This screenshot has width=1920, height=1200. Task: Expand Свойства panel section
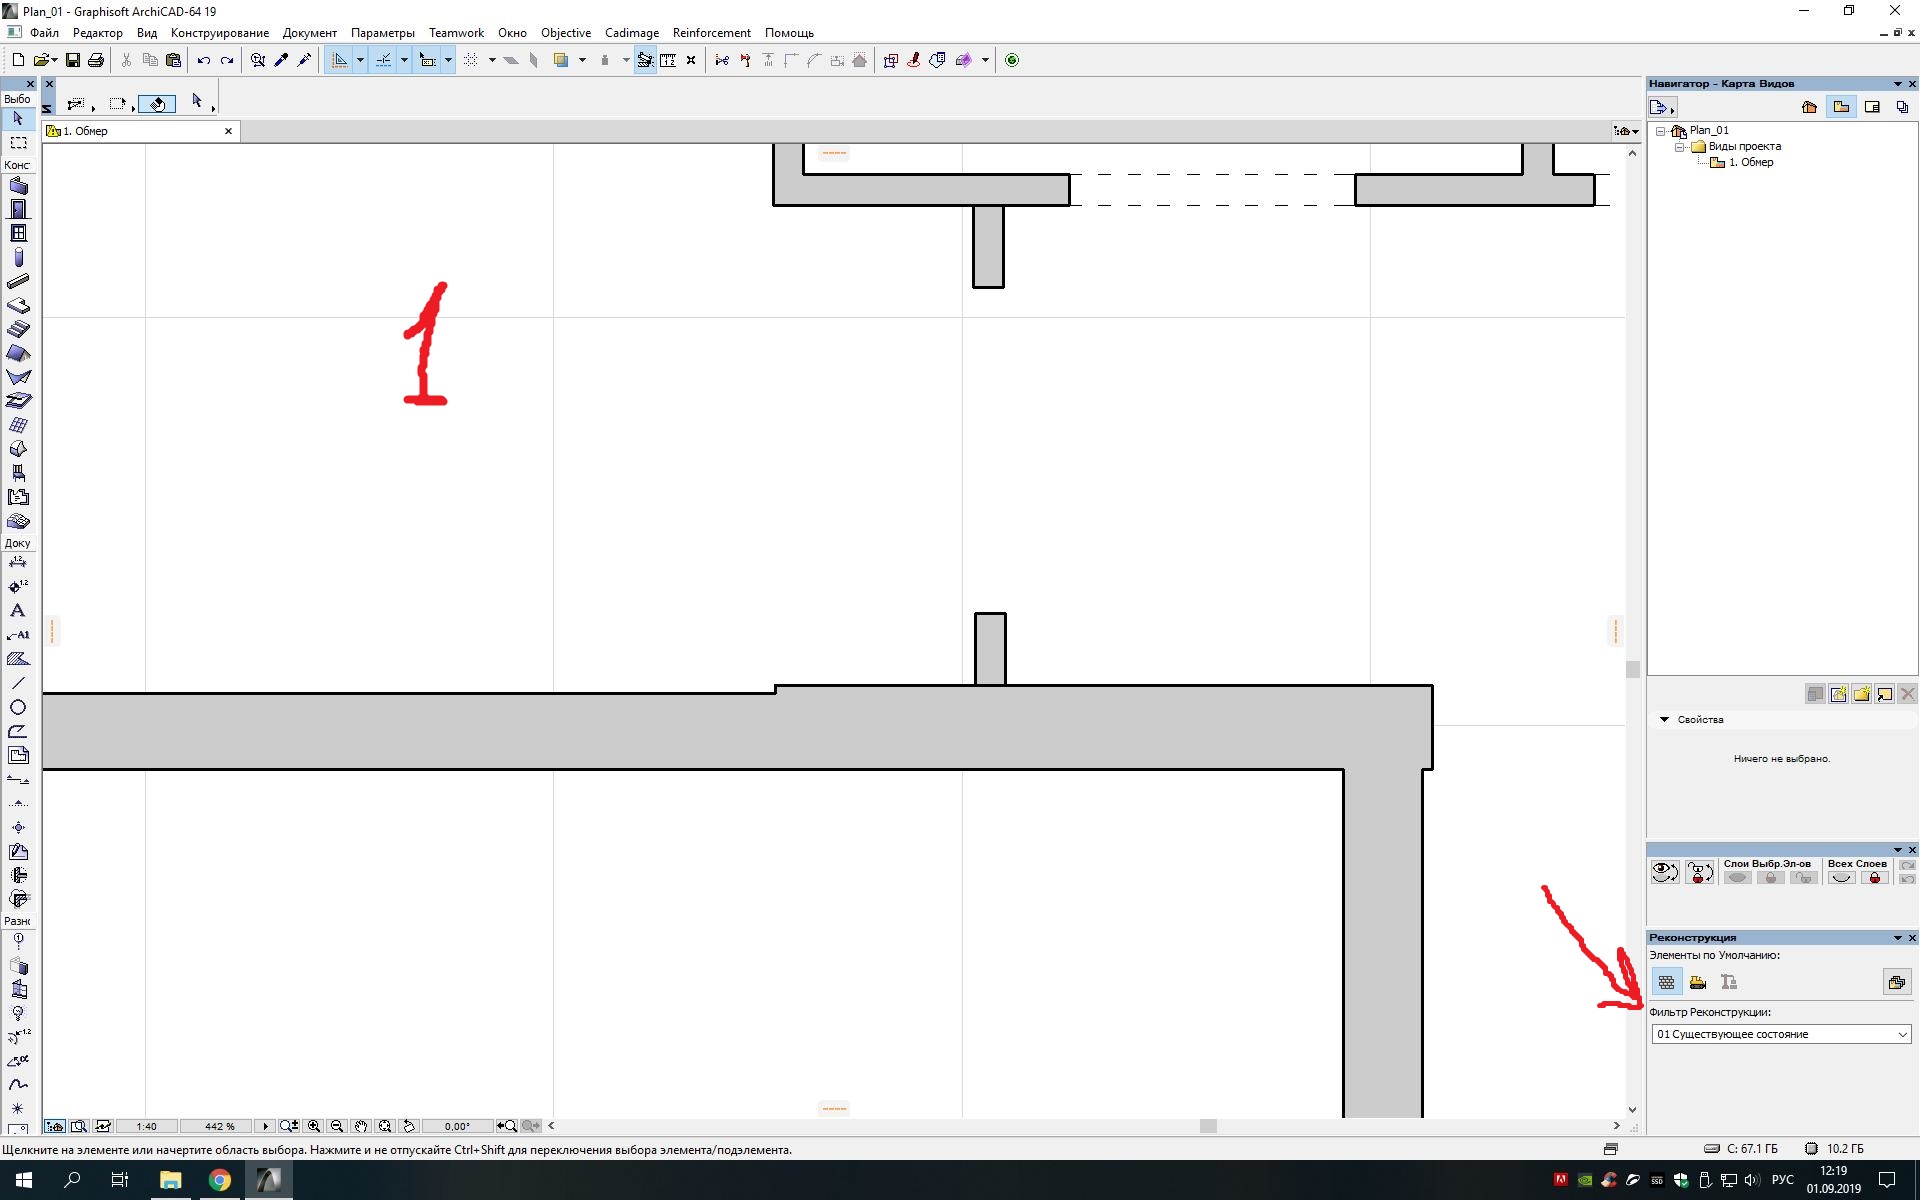point(1664,719)
